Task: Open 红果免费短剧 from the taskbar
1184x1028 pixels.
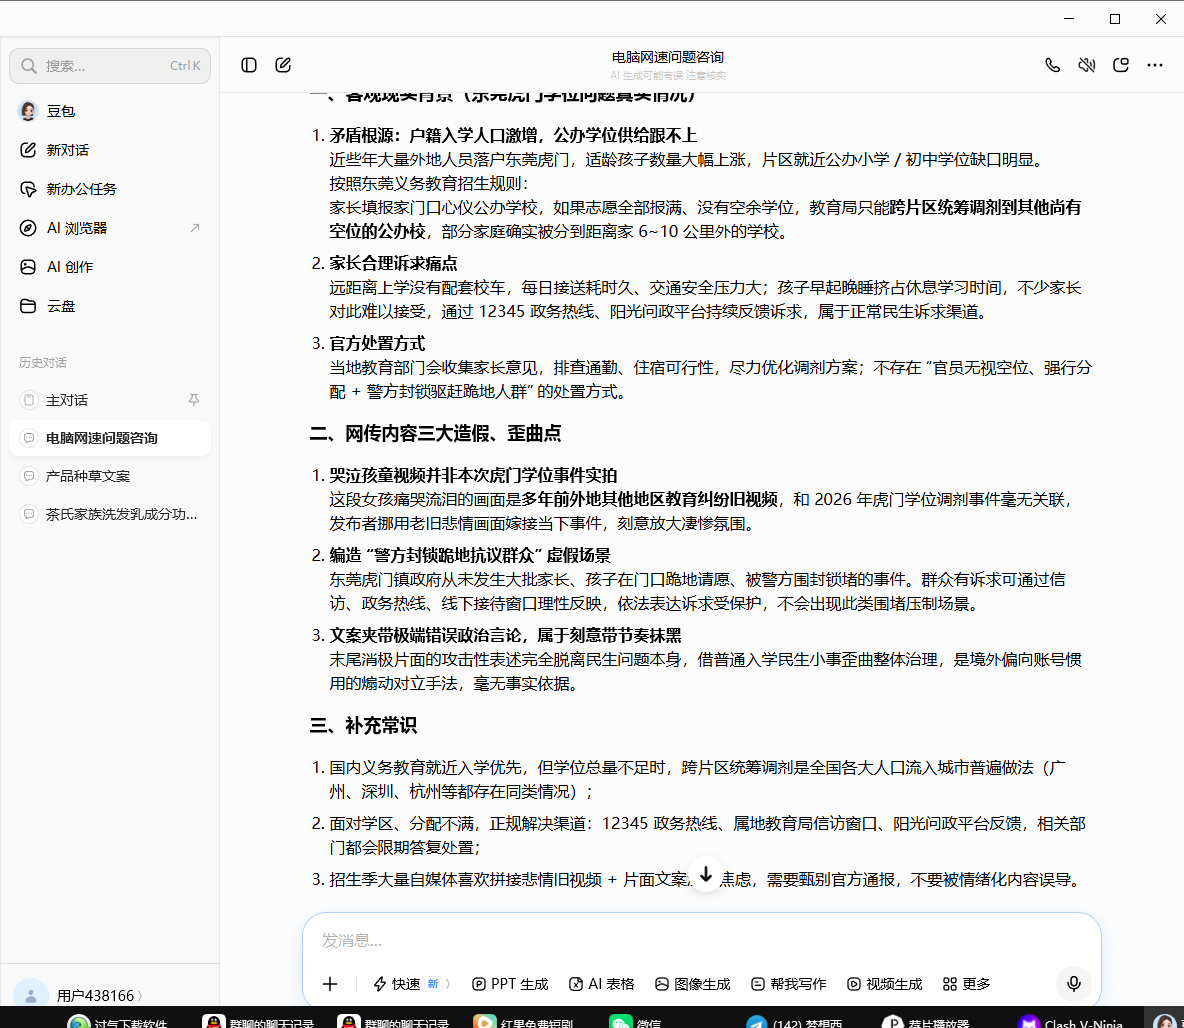Action: (524, 1021)
